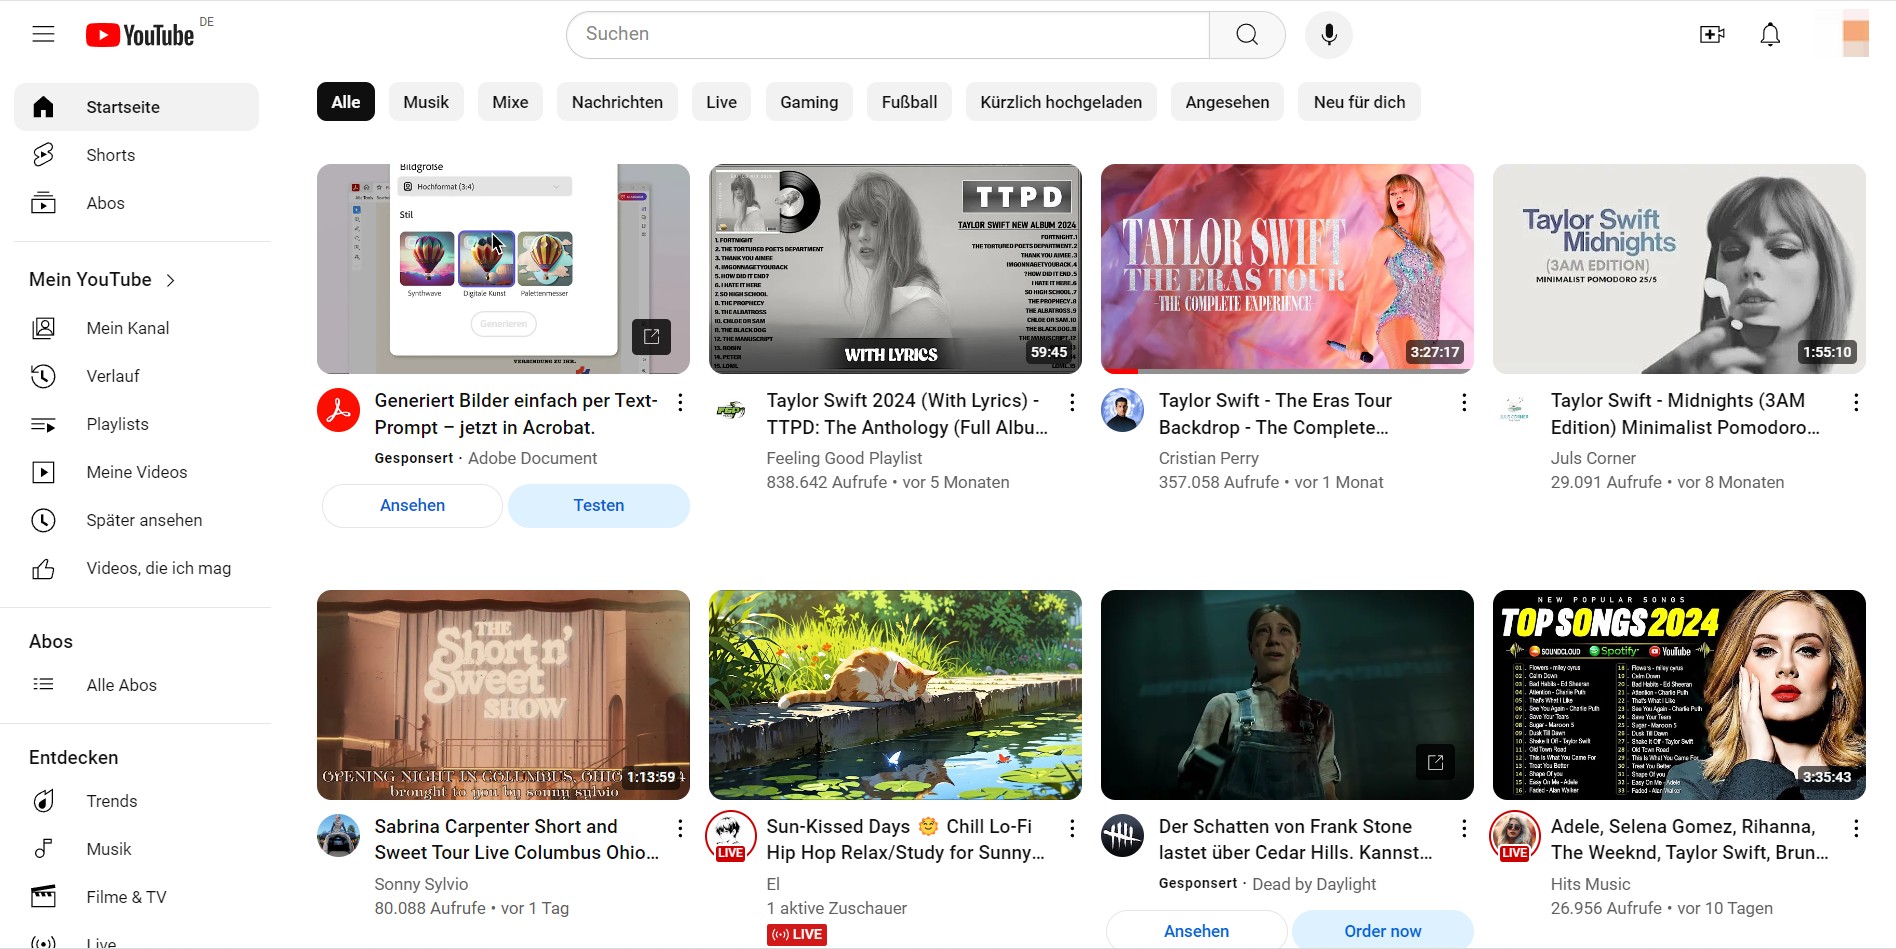The width and height of the screenshot is (1896, 949).
Task: Select the Musik filter chip
Action: pyautogui.click(x=426, y=102)
